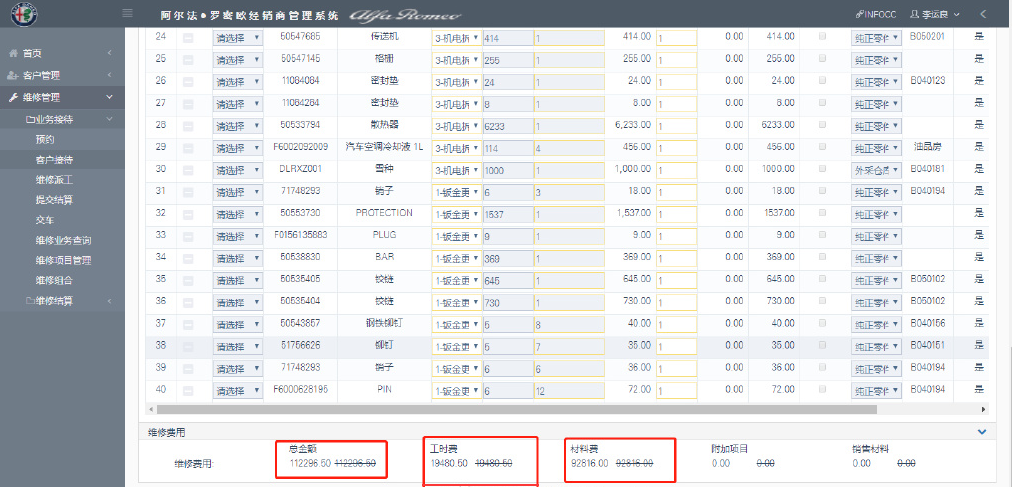Click the minus icon in row 26
The width and height of the screenshot is (1012, 487).
(x=188, y=82)
